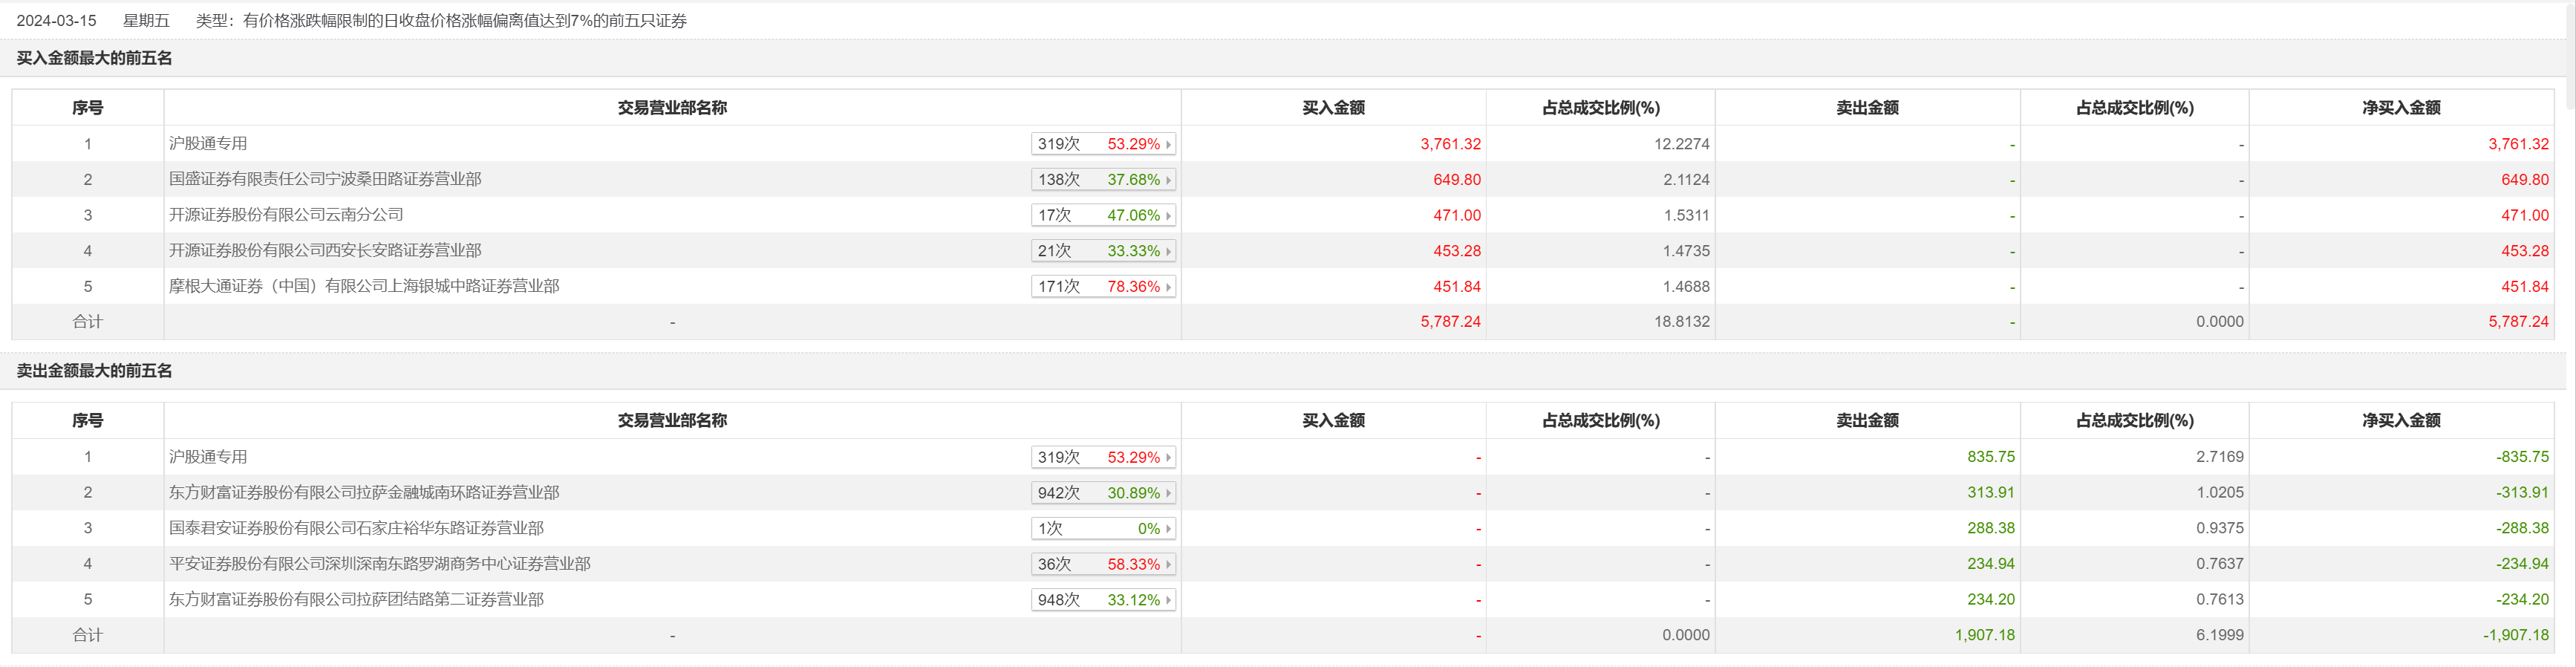Click arrow icon in the 1次 0% badge

(1168, 529)
